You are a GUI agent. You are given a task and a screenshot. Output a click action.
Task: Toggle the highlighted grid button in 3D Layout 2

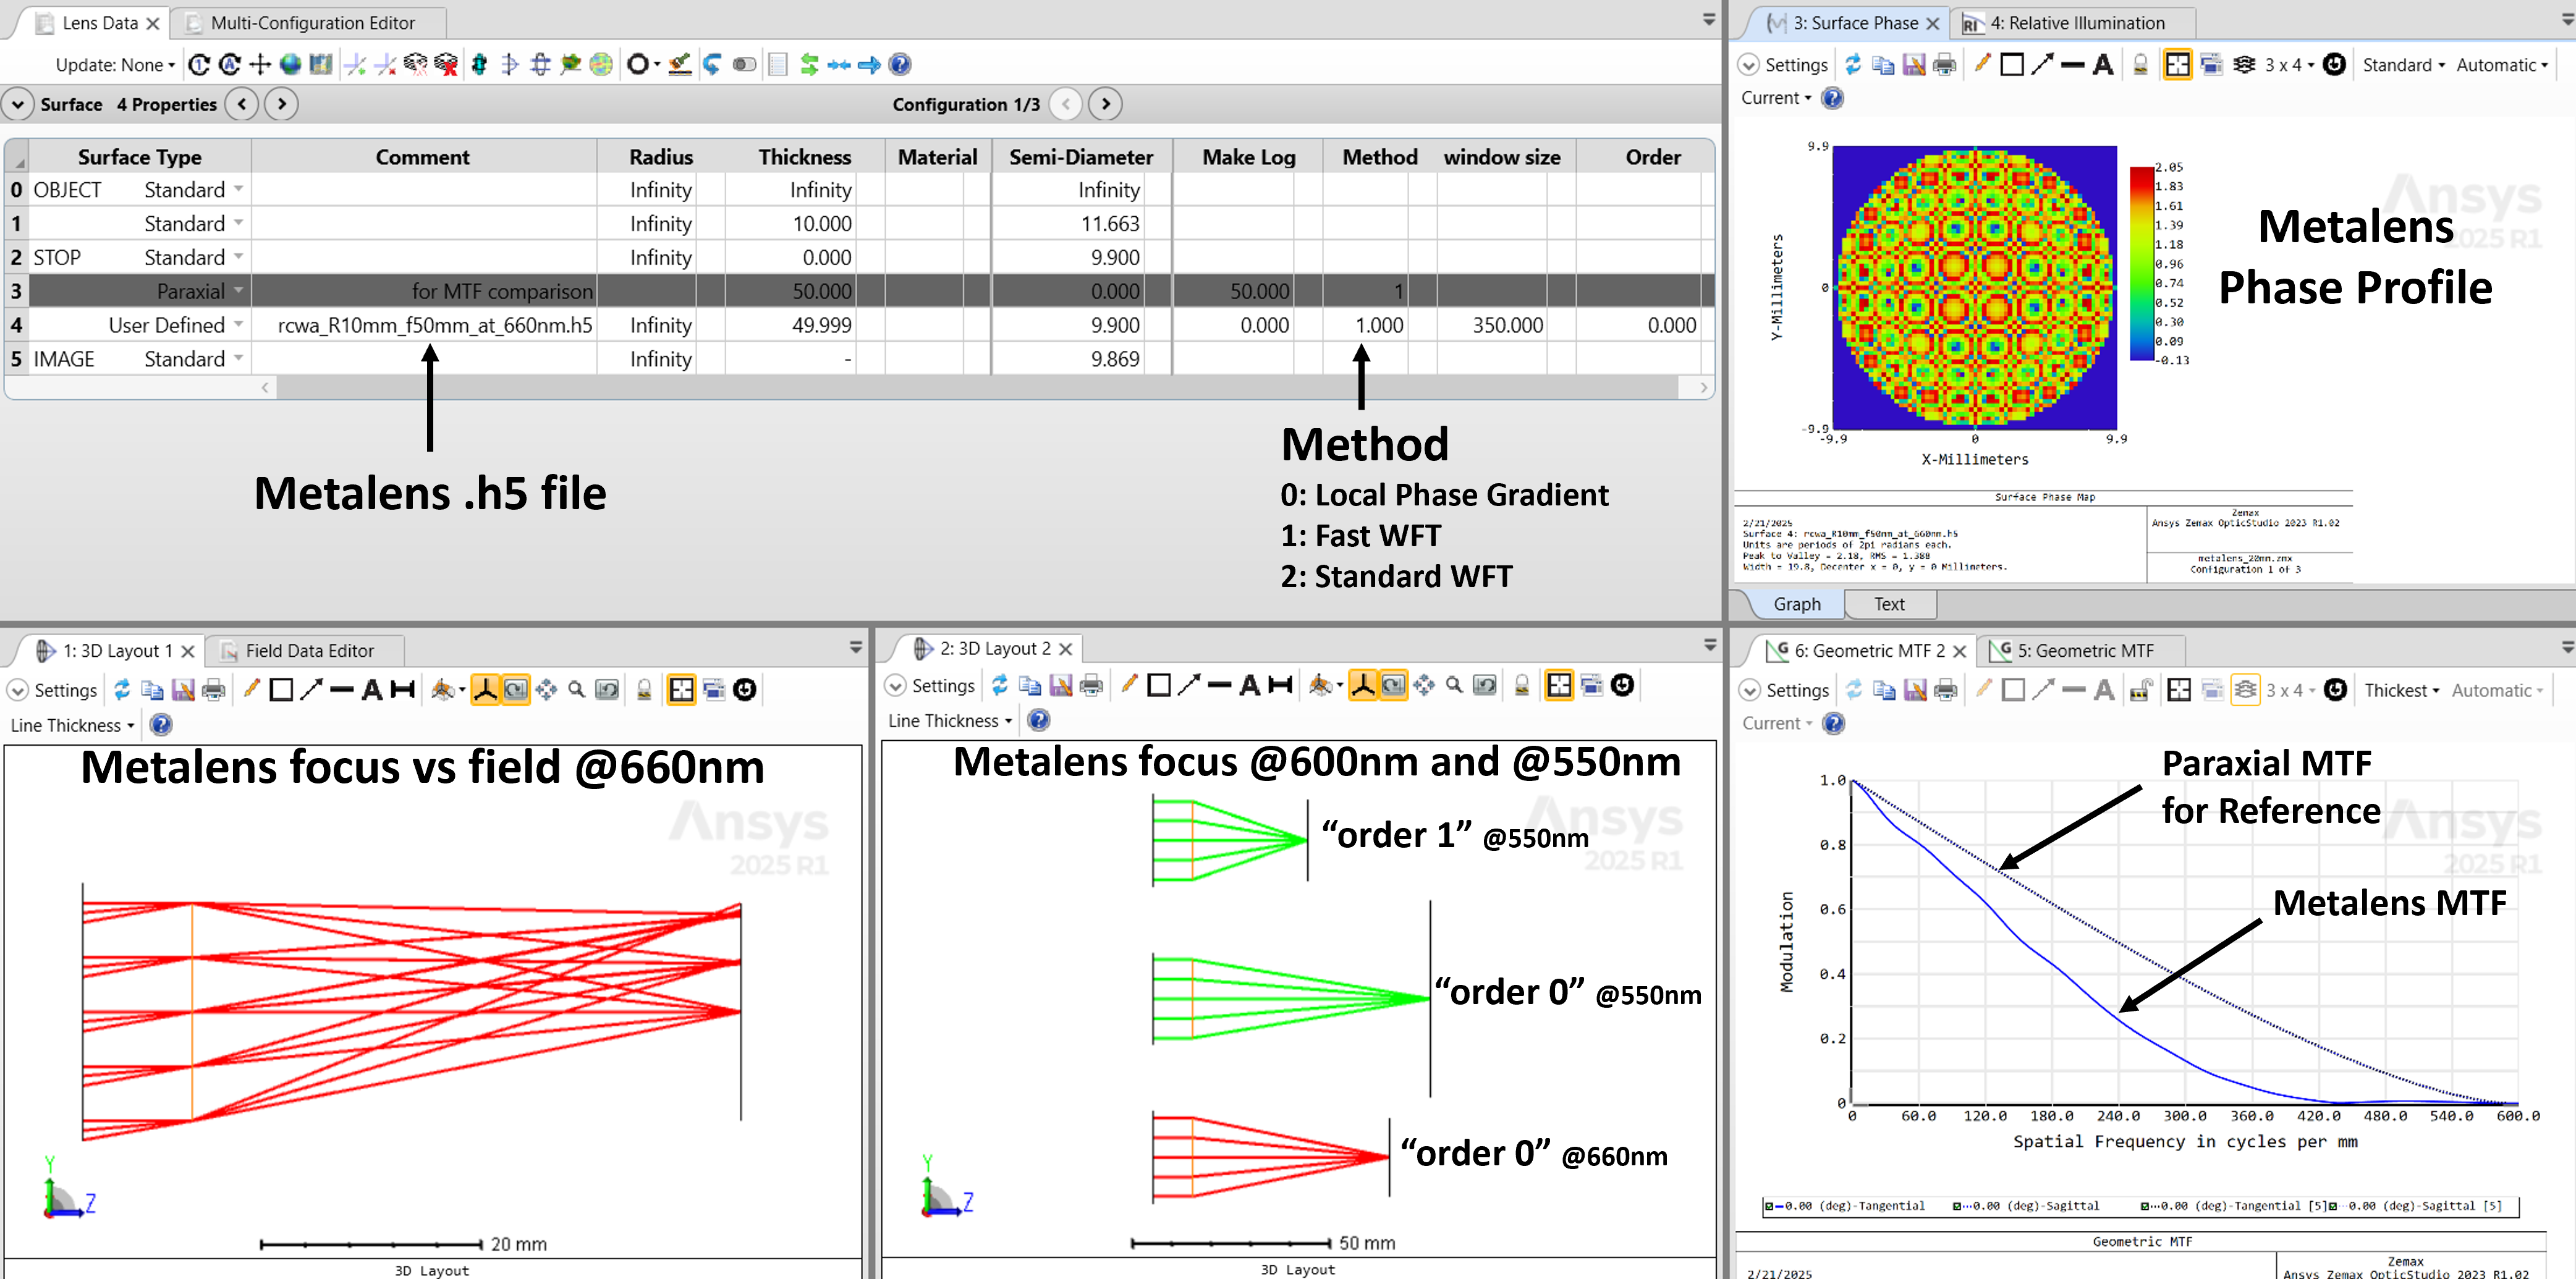(1559, 685)
